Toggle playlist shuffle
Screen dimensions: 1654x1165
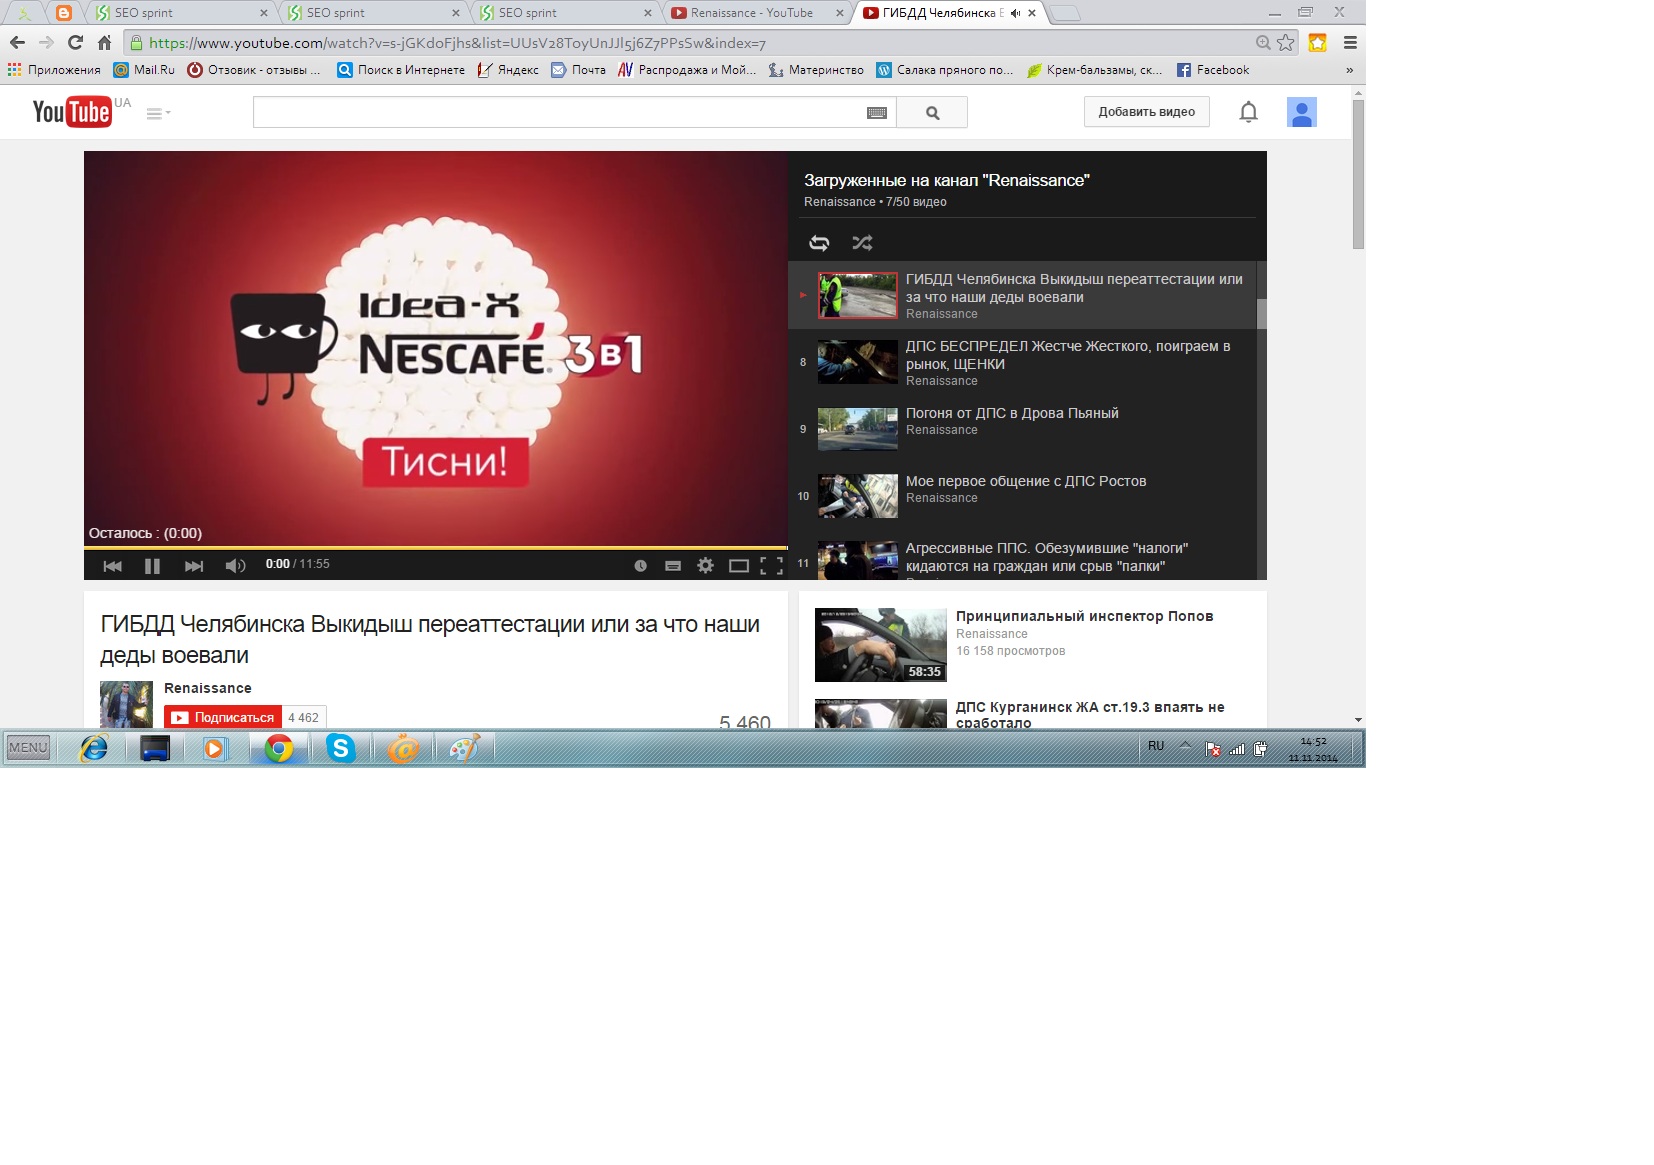862,243
